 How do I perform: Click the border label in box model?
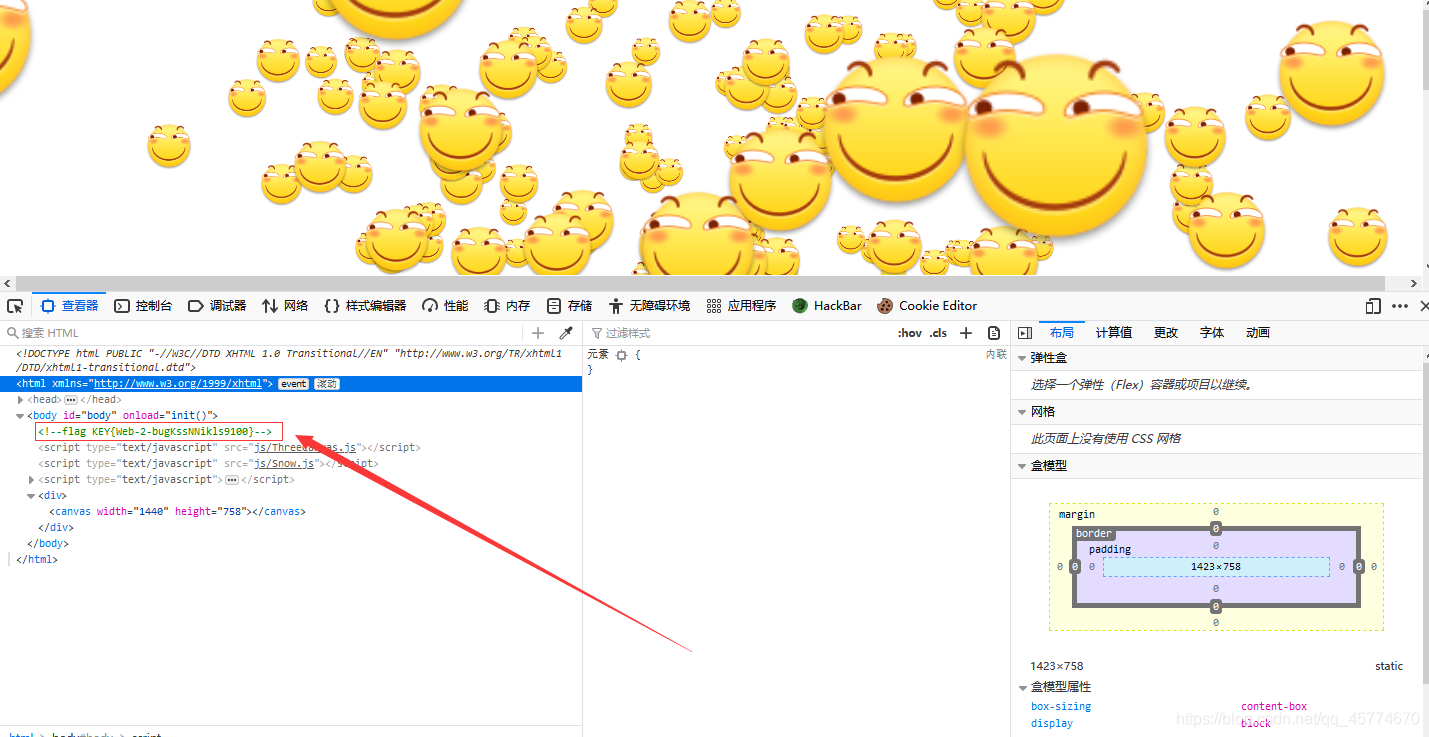(1094, 533)
